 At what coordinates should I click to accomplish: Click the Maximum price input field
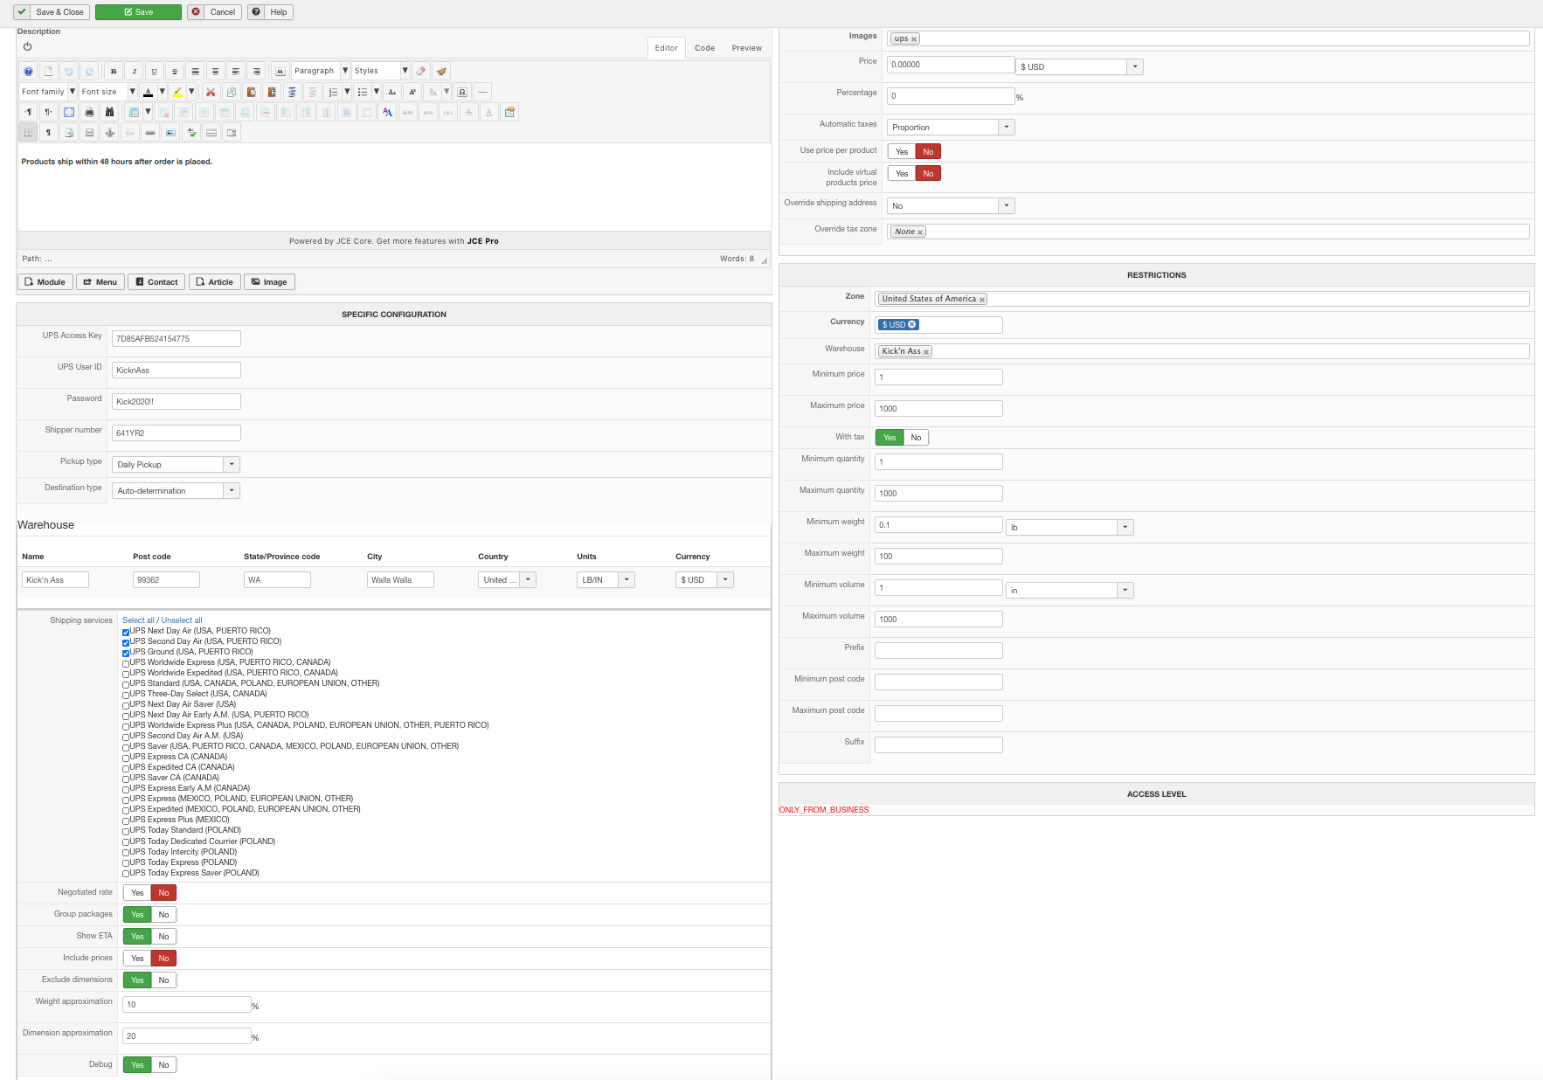point(938,409)
